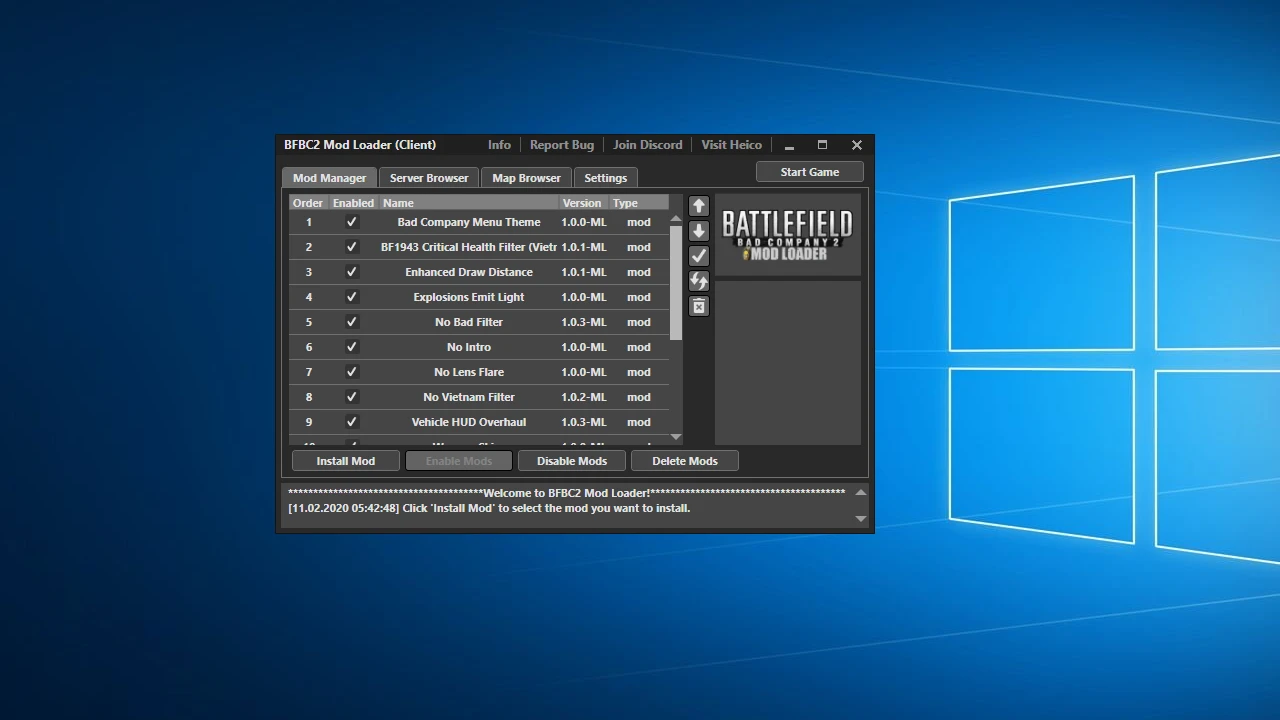Image resolution: width=1280 pixels, height=720 pixels.
Task: Click version "1.0.3-ML" of No Bad Filter
Action: pyautogui.click(x=584, y=322)
